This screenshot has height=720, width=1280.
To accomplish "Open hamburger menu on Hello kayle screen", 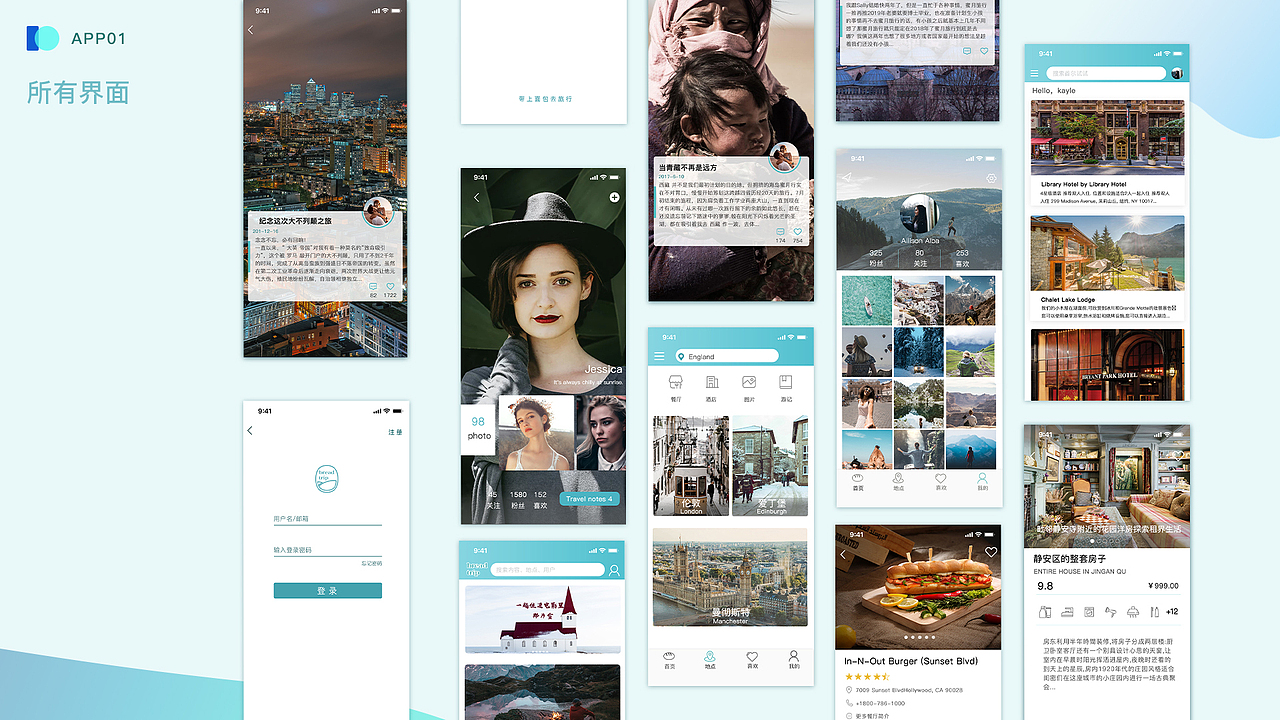I will pos(1035,74).
